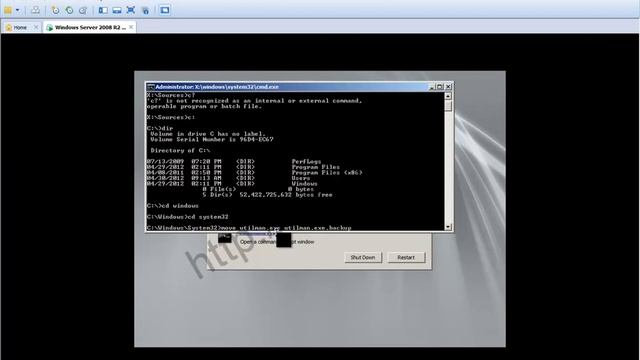Open the snapshot manager
The width and height of the screenshot is (640, 360).
point(83,10)
